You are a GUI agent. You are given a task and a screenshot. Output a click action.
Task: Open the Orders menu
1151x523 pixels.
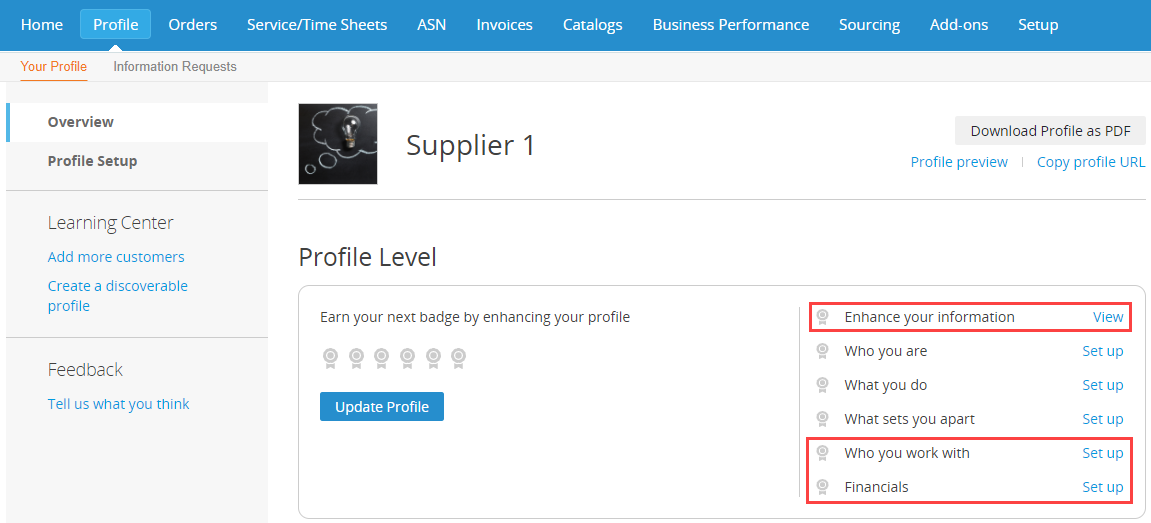tap(192, 25)
